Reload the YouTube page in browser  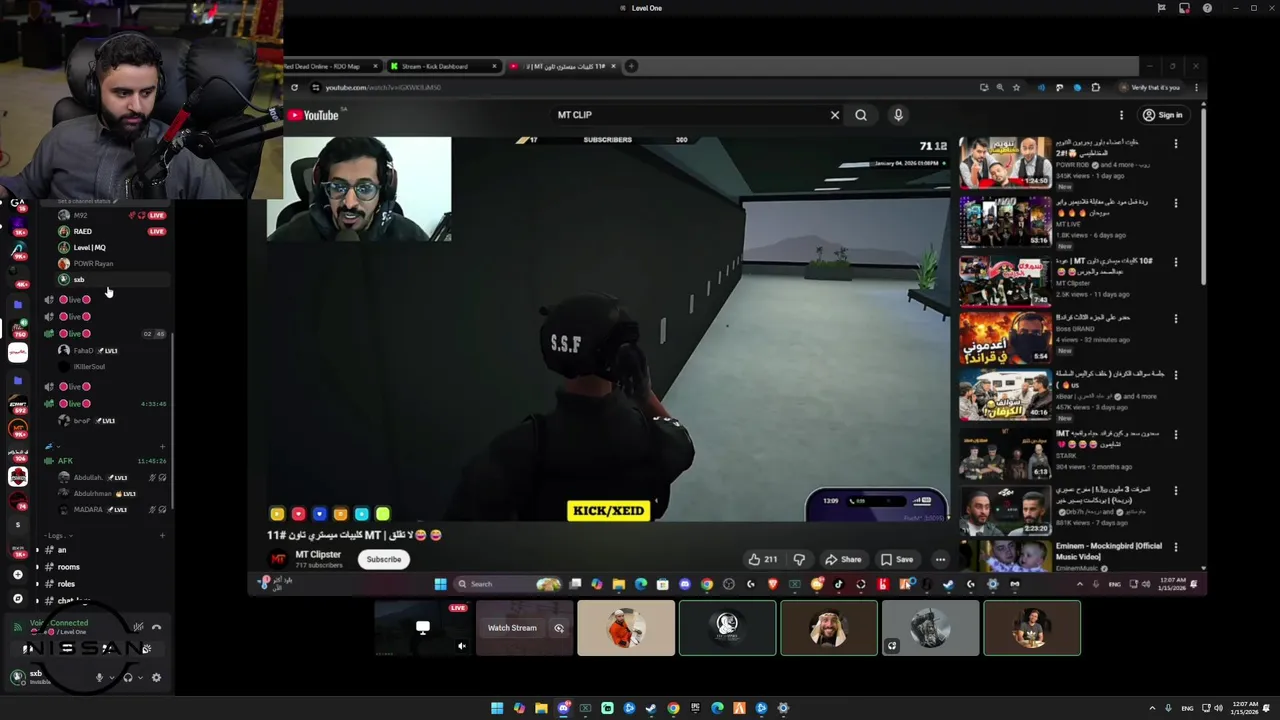pos(294,87)
